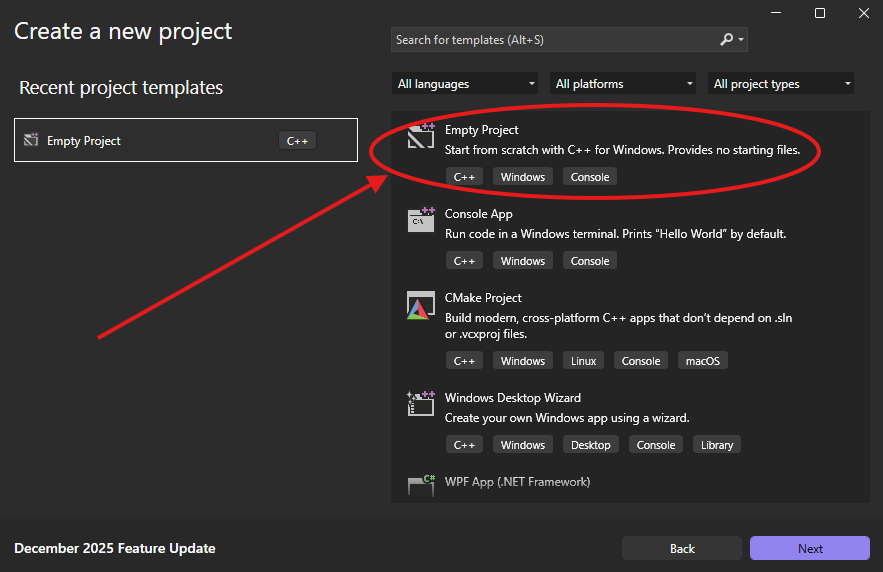Viewport: 883px width, 572px height.
Task: Click C++ tag under Windows Desktop Wizard
Action: [x=465, y=445]
